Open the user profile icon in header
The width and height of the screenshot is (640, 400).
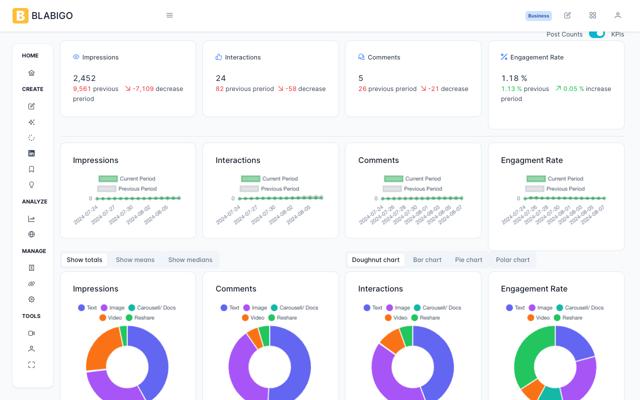pyautogui.click(x=617, y=16)
